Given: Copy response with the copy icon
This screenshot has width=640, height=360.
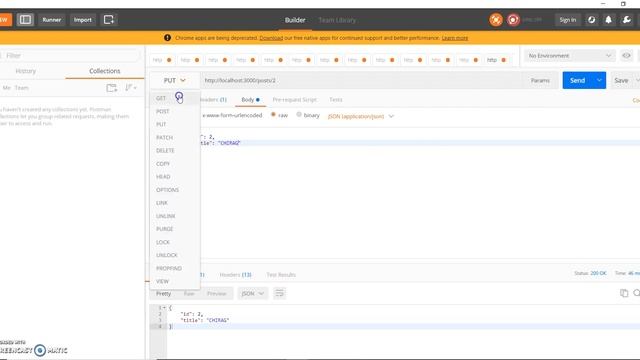Looking at the screenshot, I should (x=624, y=293).
